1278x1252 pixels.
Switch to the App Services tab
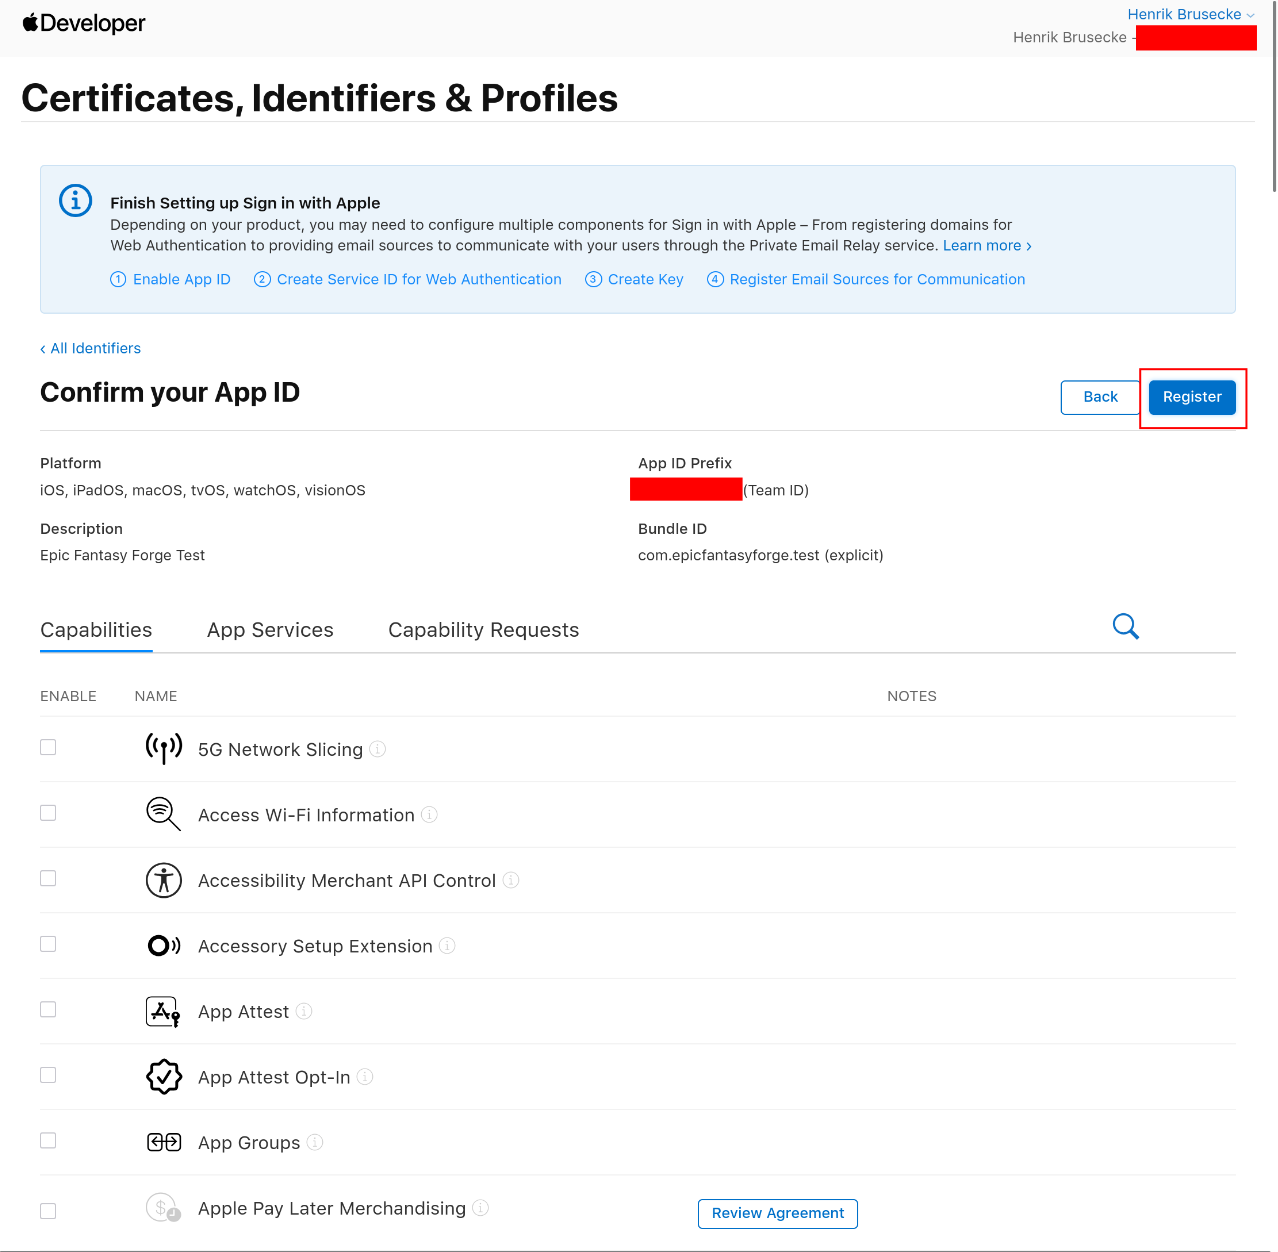[x=270, y=630]
